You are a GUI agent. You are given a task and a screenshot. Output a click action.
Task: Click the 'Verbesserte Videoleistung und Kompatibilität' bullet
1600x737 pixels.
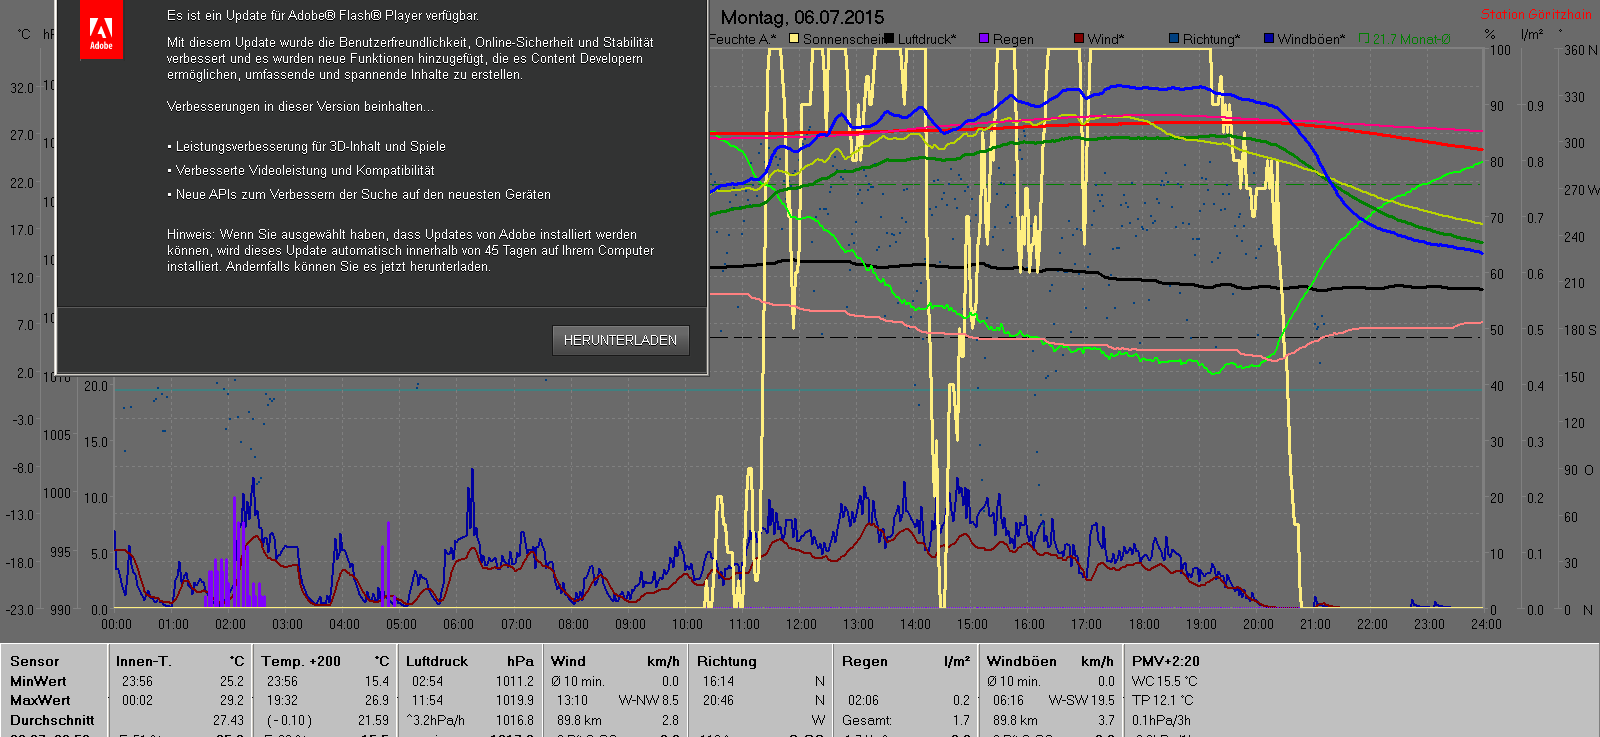300,170
